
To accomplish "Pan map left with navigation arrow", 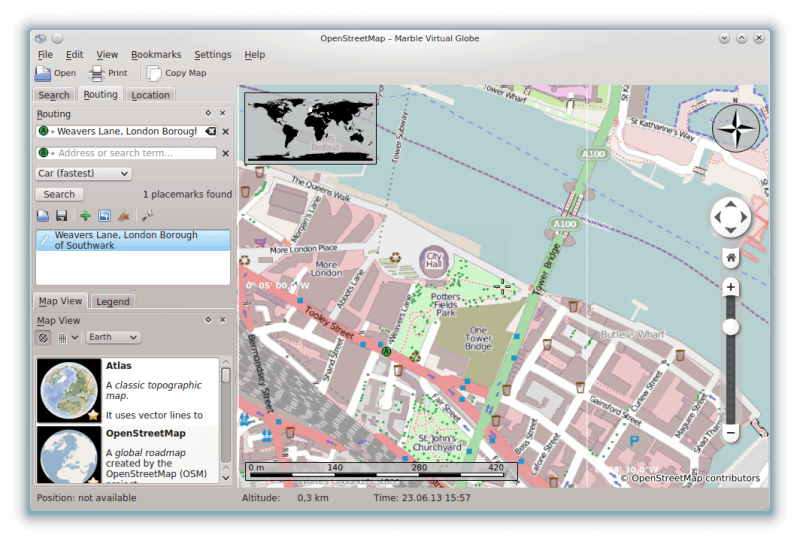I will coord(718,217).
